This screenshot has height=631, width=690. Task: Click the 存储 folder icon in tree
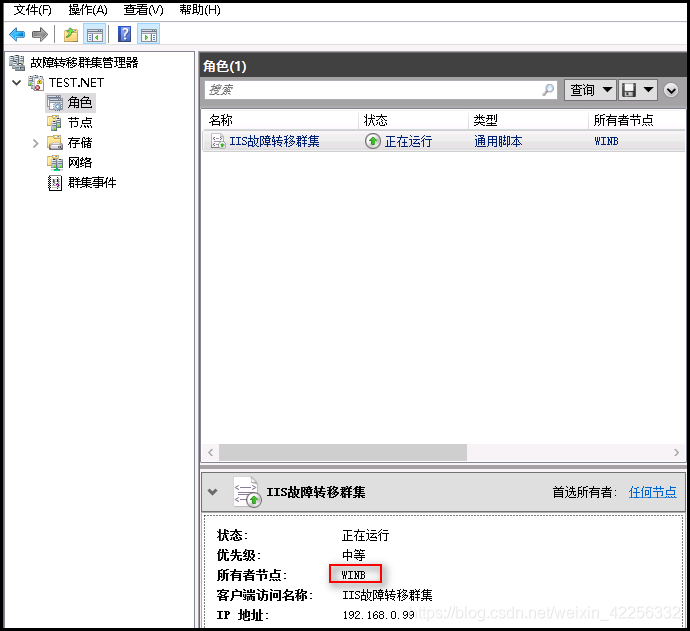point(55,142)
